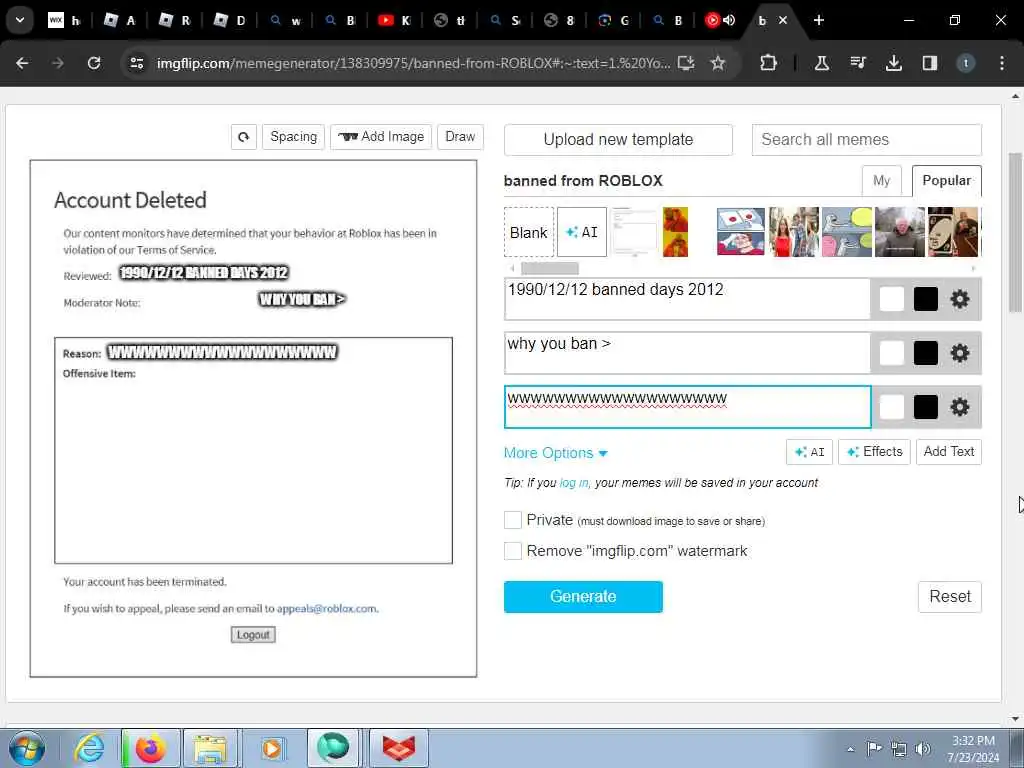
Task: Open settings gear for the 'wwwww' text box
Action: [959, 407]
